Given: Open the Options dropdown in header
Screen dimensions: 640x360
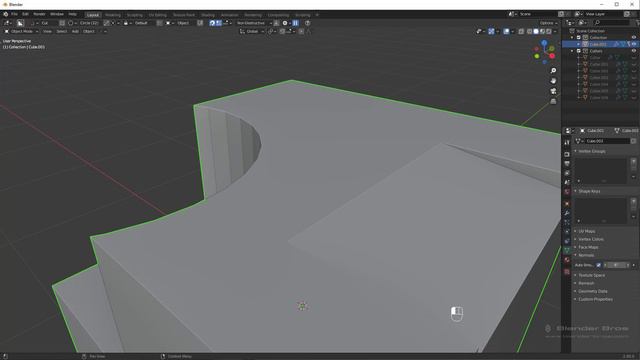Looking at the screenshot, I should (548, 23).
